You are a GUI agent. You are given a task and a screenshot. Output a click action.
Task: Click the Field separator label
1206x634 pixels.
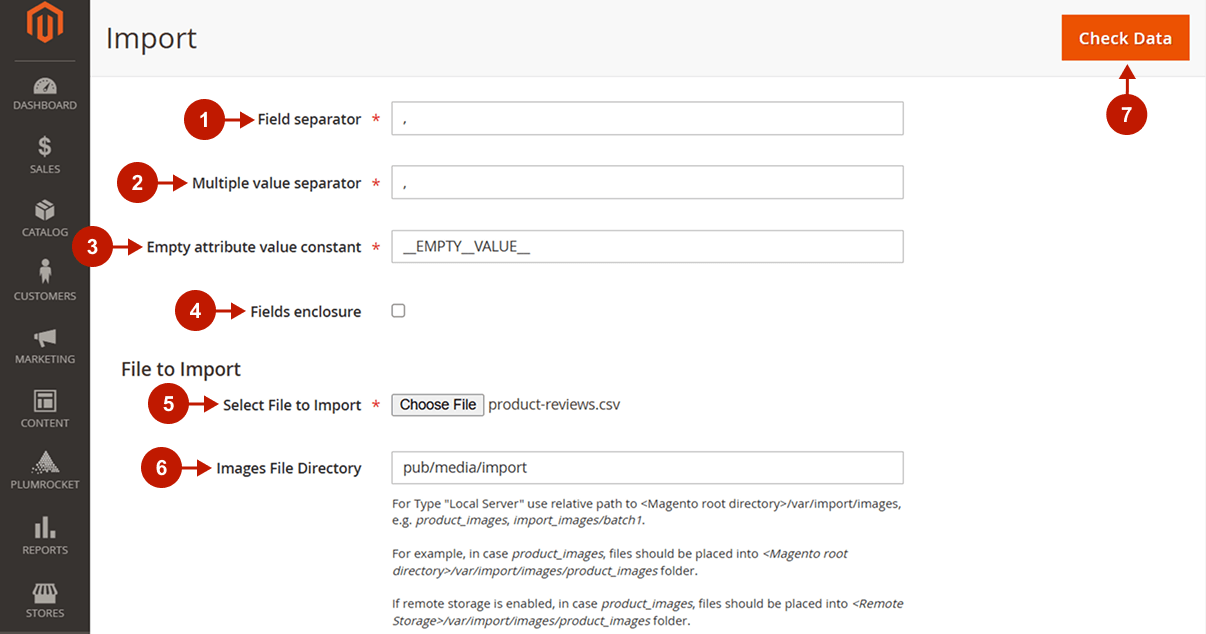tap(309, 119)
